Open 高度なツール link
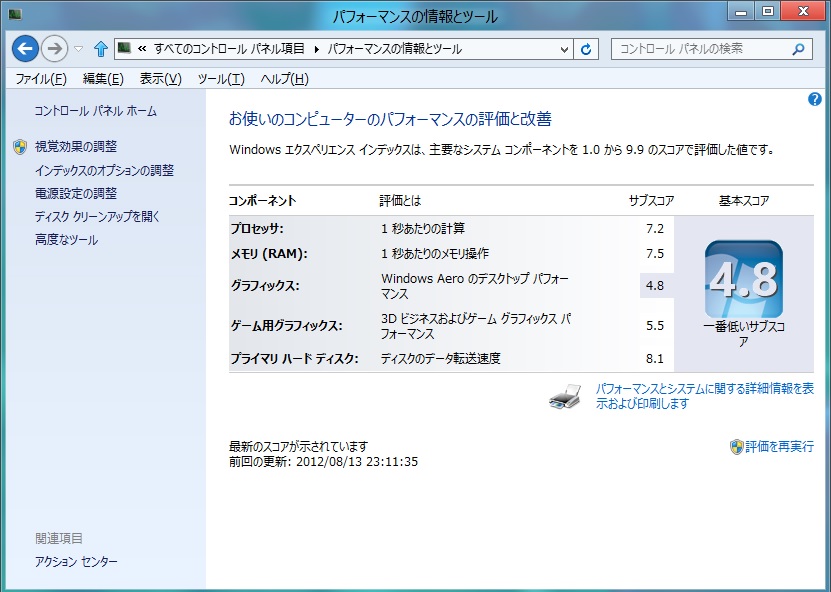 click(66, 240)
